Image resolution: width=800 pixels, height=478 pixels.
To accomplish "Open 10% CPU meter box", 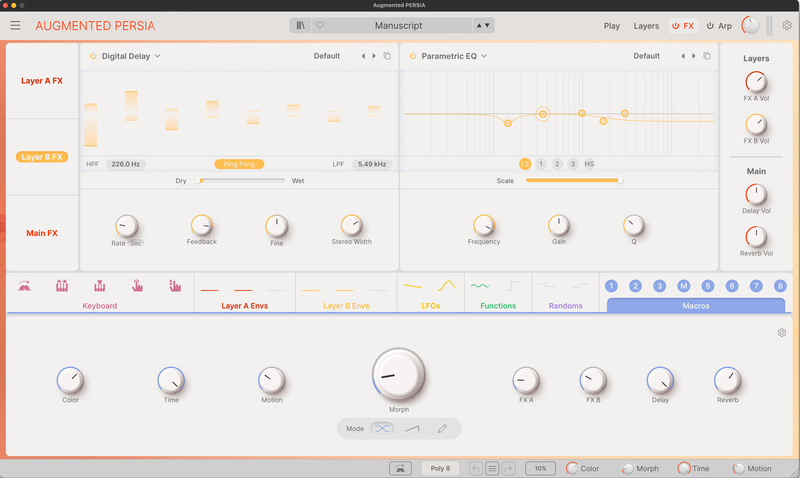I will (x=540, y=468).
